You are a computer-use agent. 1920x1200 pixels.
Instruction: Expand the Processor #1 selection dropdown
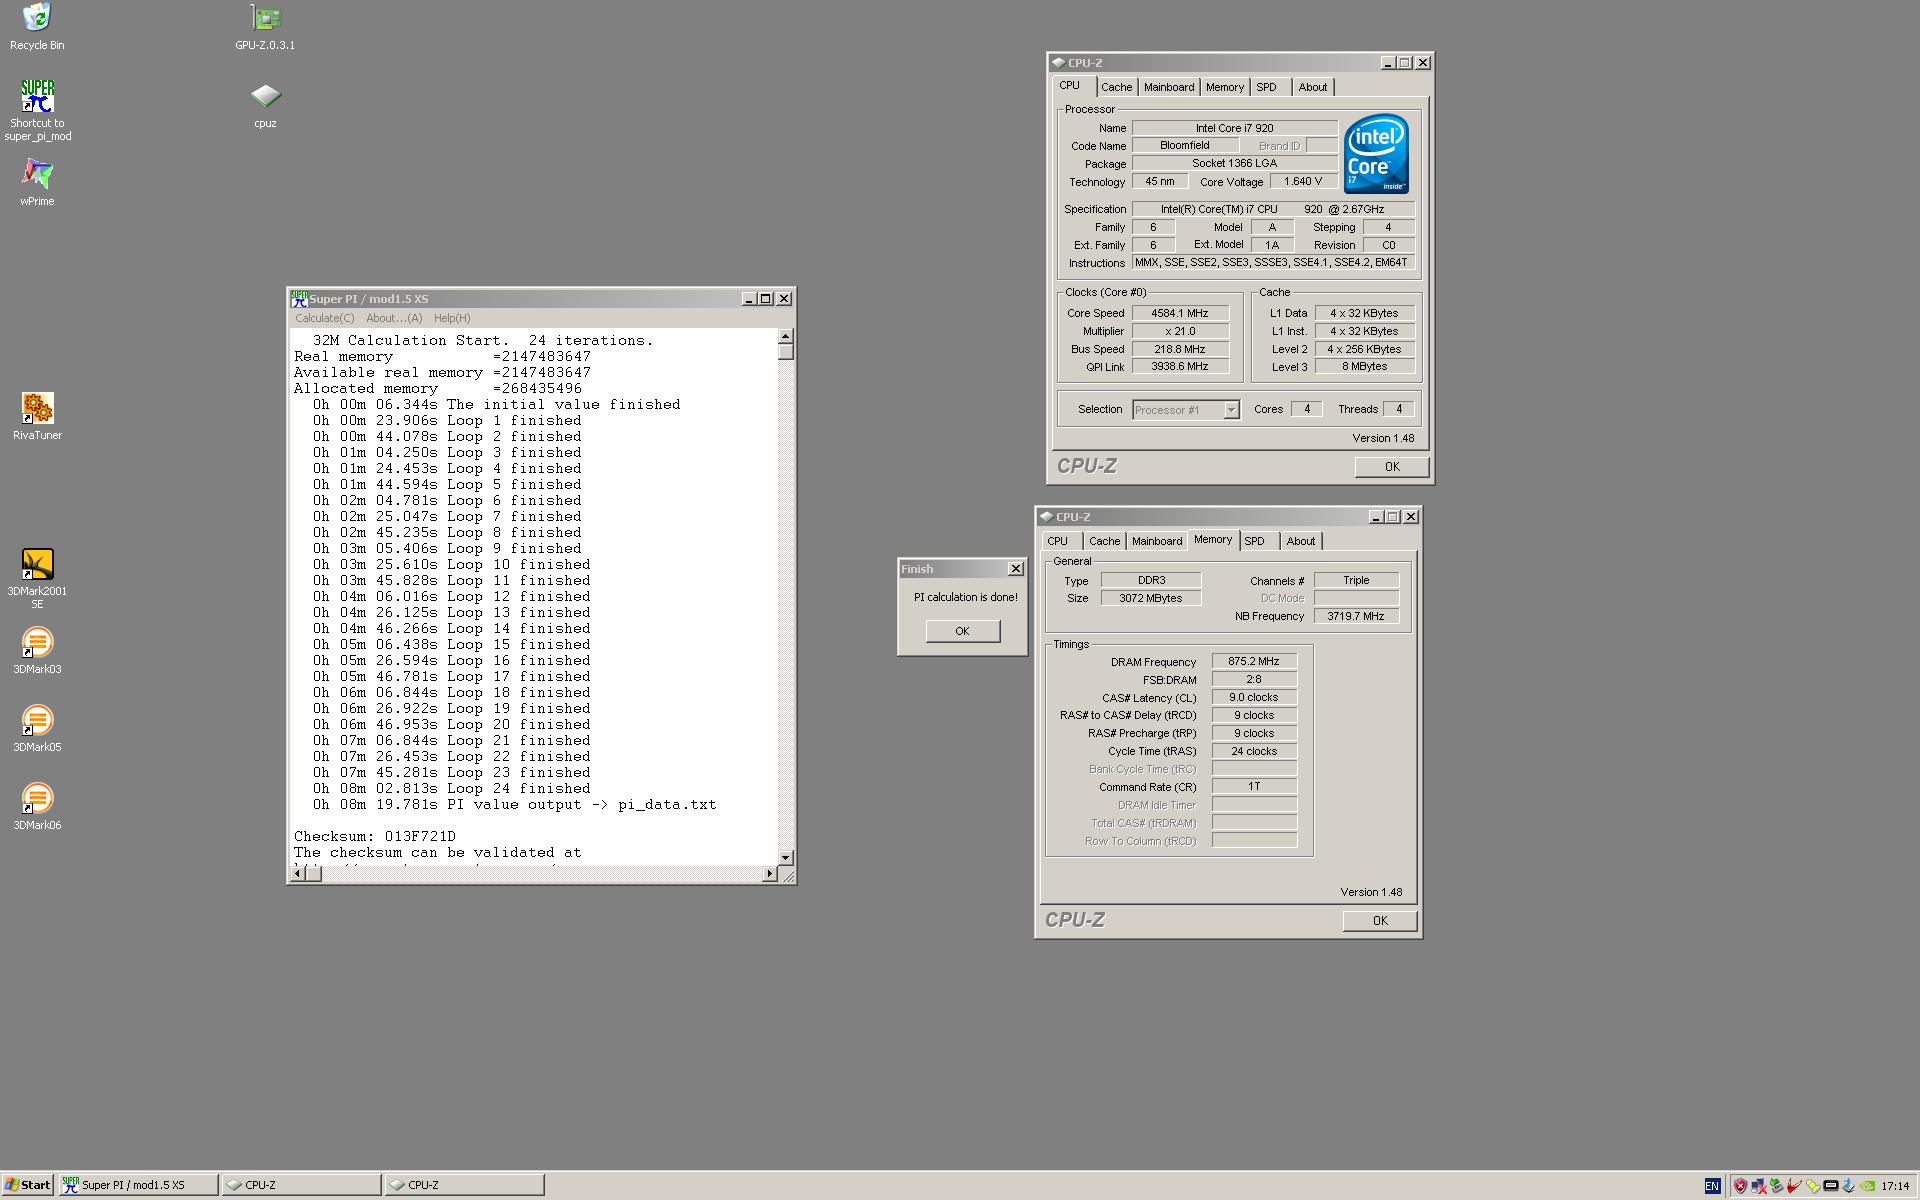[x=1231, y=410]
